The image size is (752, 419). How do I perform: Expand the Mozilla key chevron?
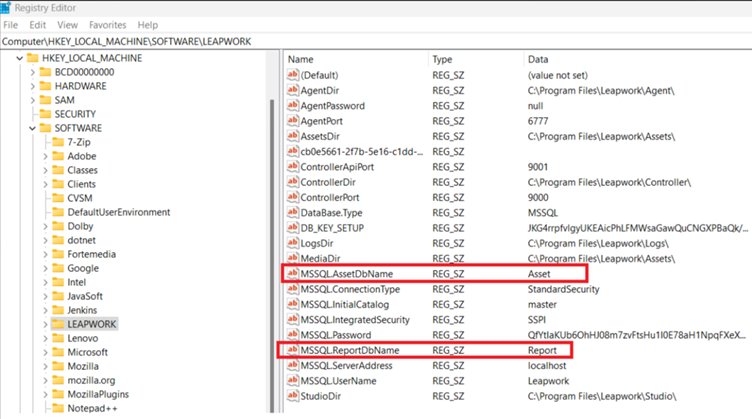[x=46, y=366]
